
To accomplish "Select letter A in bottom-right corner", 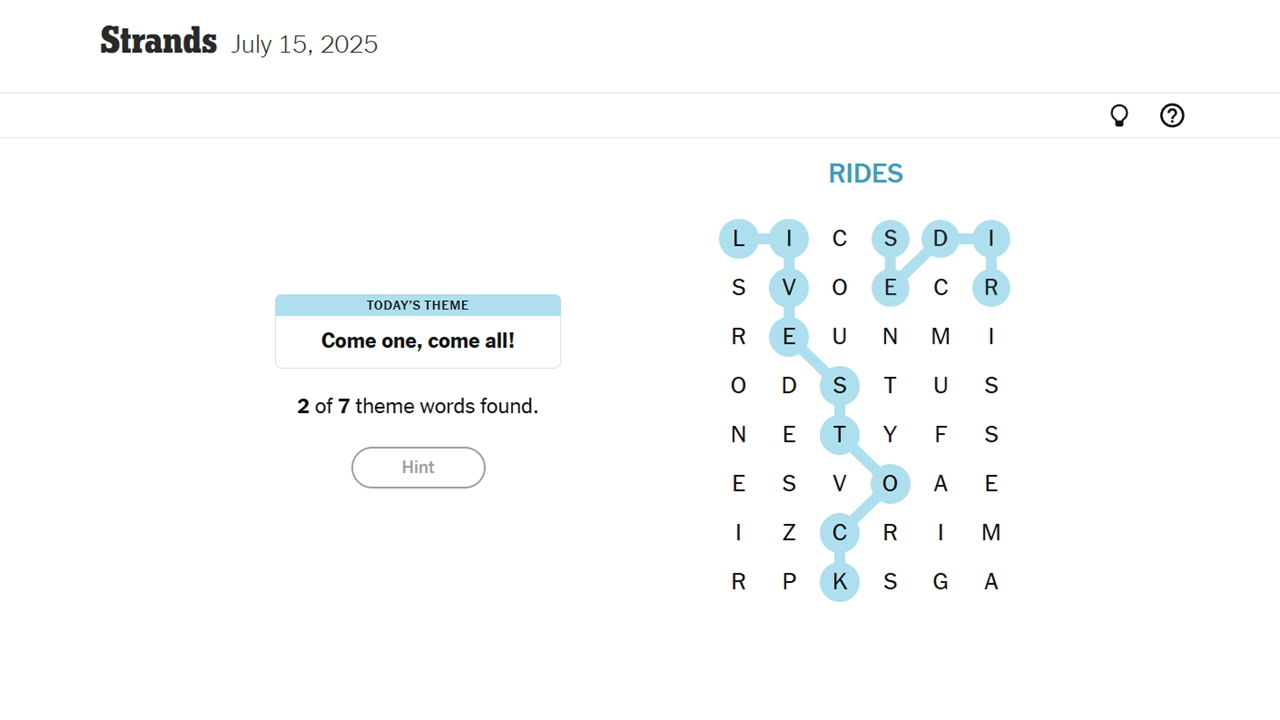I will coord(991,582).
